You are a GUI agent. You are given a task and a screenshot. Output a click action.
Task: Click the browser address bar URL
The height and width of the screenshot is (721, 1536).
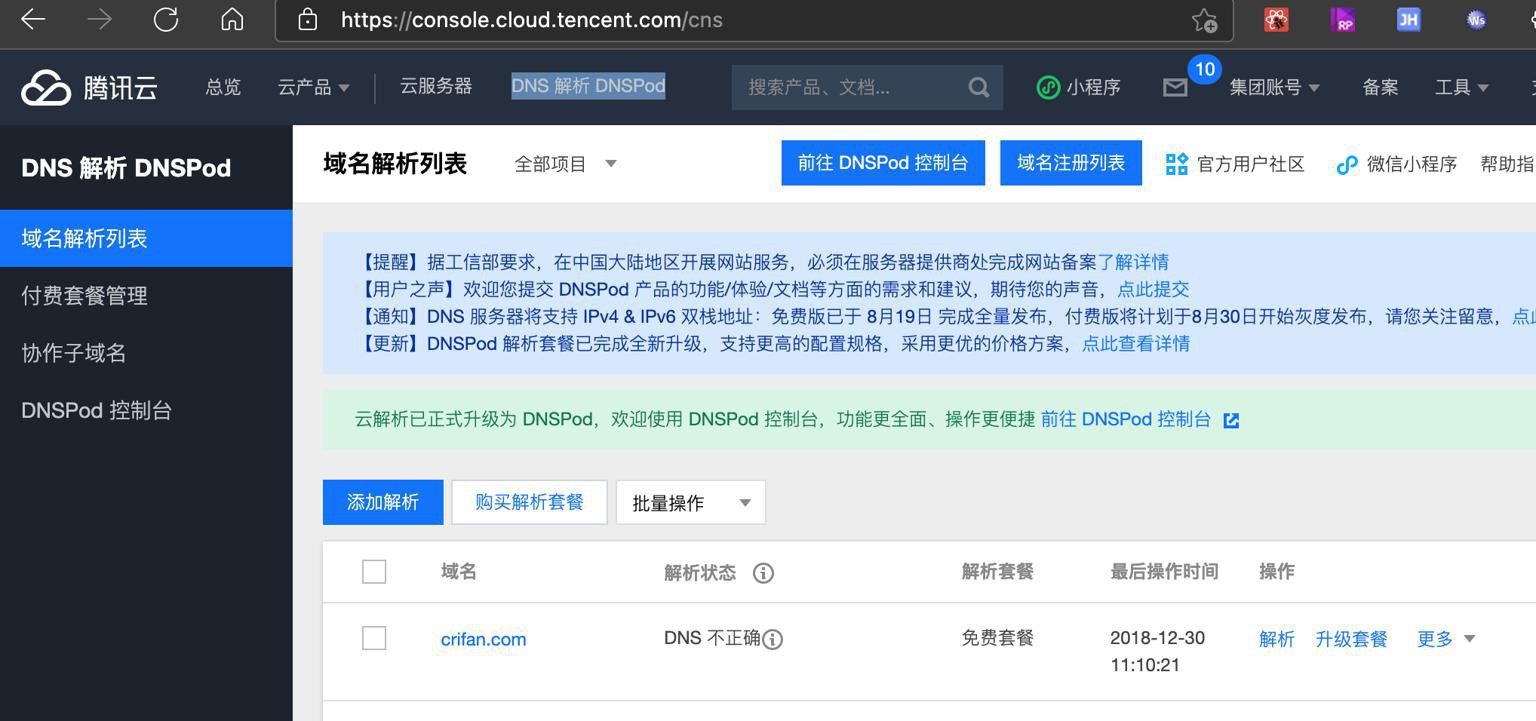tap(531, 20)
